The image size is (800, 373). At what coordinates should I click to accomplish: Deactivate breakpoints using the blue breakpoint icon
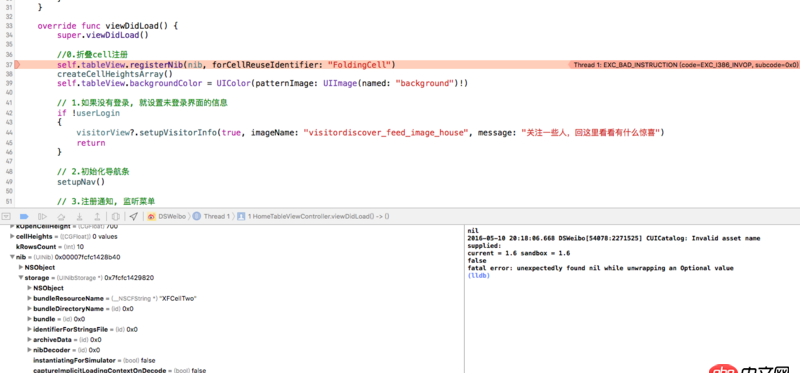(23, 216)
